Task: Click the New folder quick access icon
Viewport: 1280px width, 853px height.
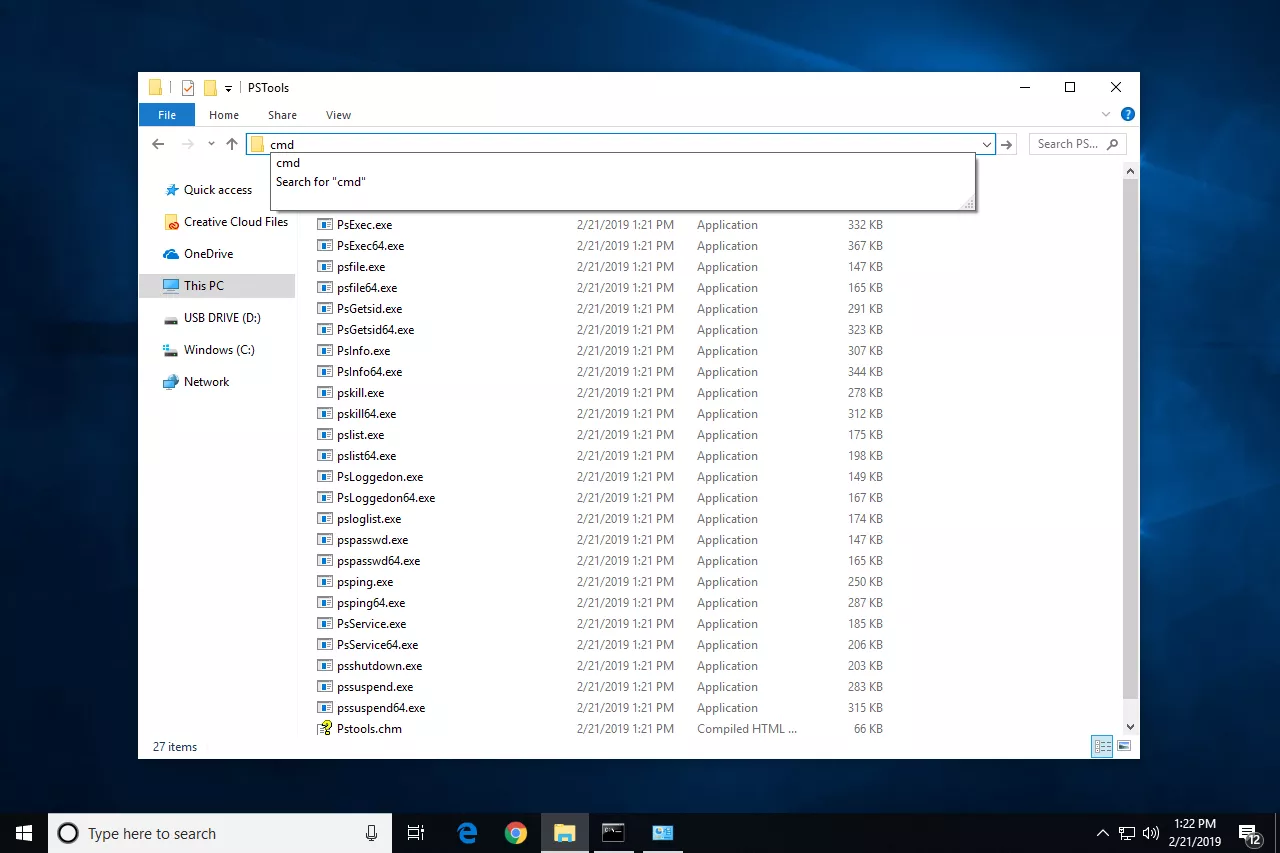Action: coord(210,88)
